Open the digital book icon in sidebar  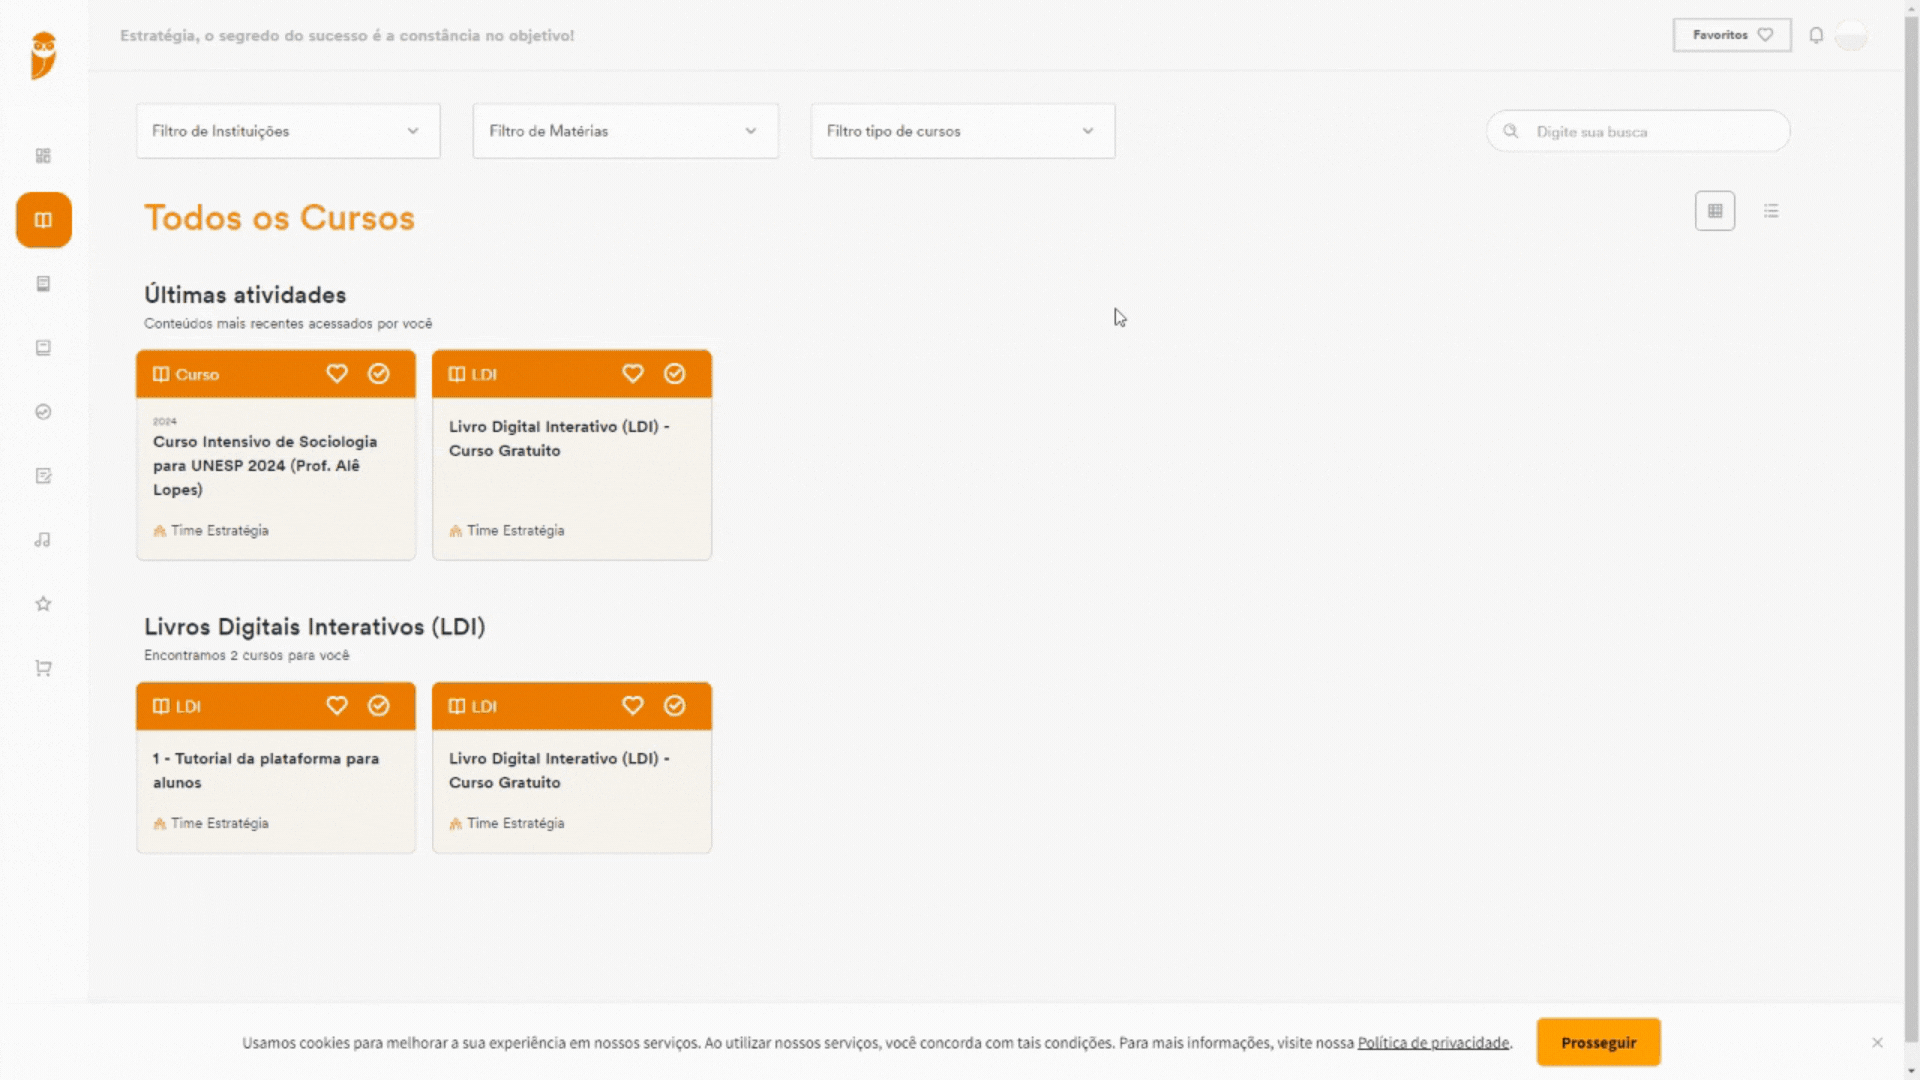[43, 348]
